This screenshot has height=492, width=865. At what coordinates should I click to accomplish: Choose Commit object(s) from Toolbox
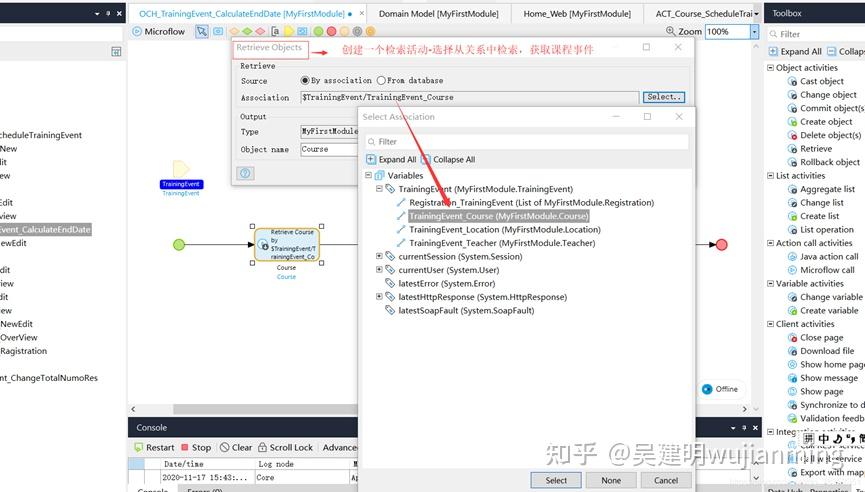click(825, 108)
